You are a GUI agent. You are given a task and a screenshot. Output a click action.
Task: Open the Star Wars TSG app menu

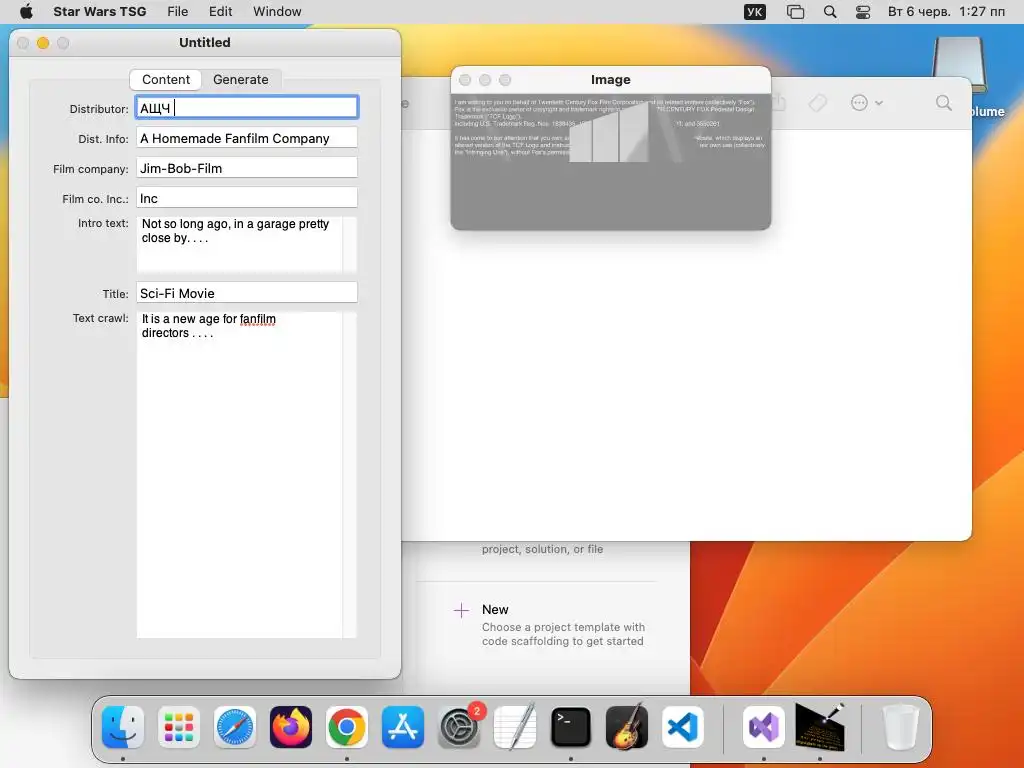100,12
